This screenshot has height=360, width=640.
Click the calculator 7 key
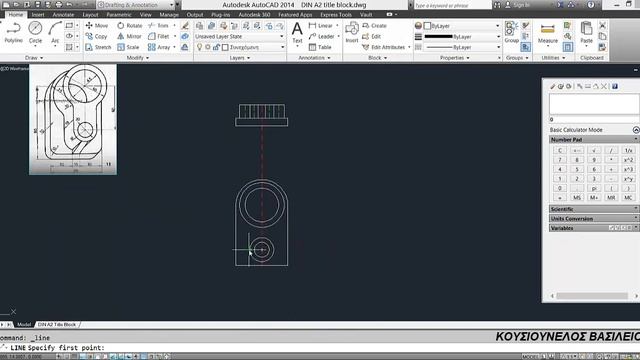point(560,160)
